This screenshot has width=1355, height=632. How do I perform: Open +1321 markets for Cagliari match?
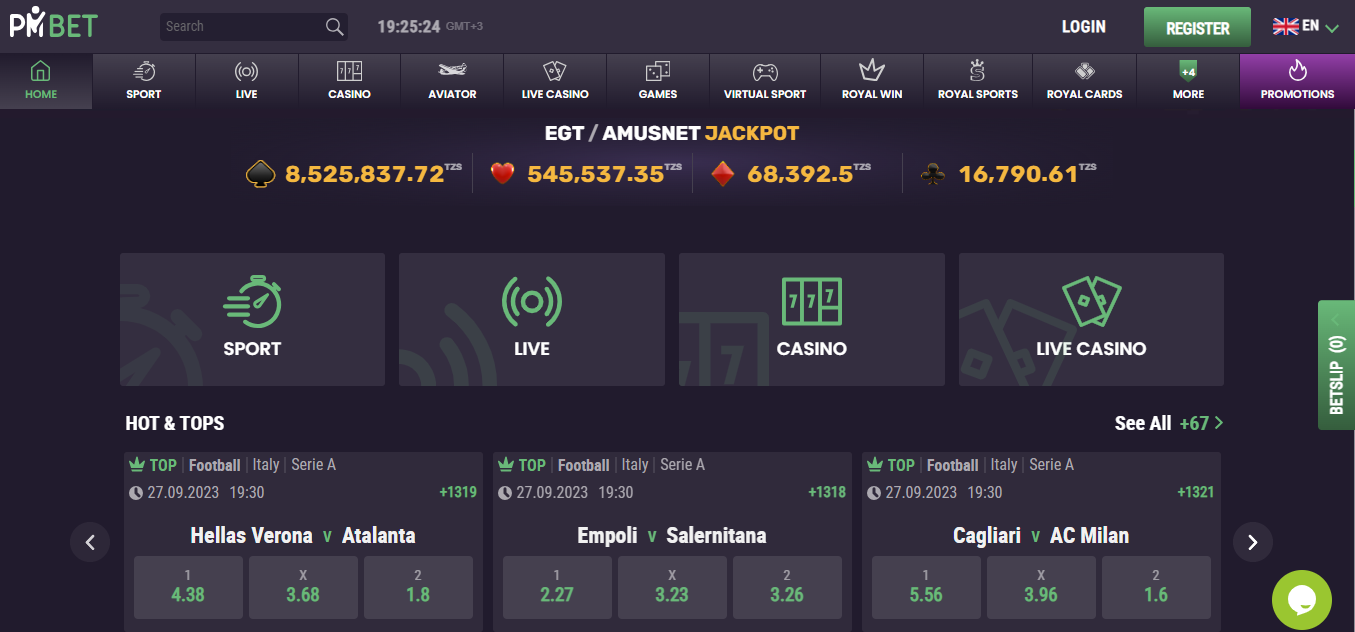coord(1196,492)
